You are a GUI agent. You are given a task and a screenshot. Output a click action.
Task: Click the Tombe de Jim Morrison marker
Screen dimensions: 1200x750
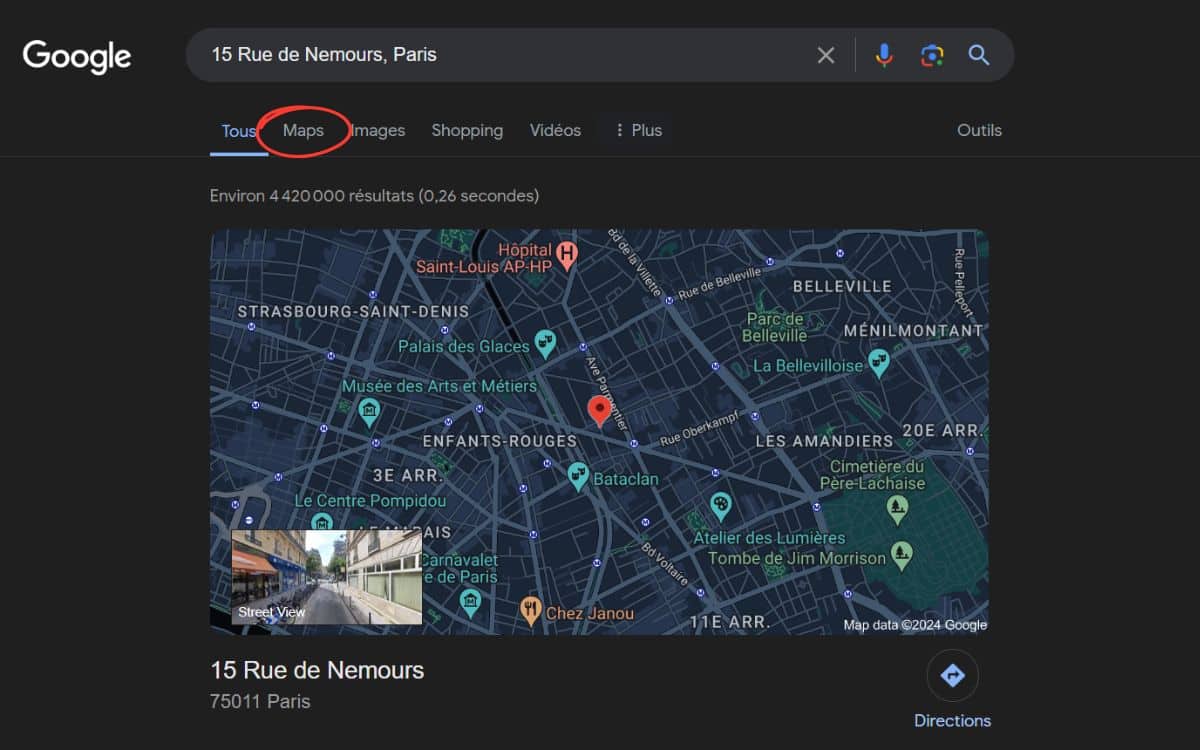(x=902, y=555)
